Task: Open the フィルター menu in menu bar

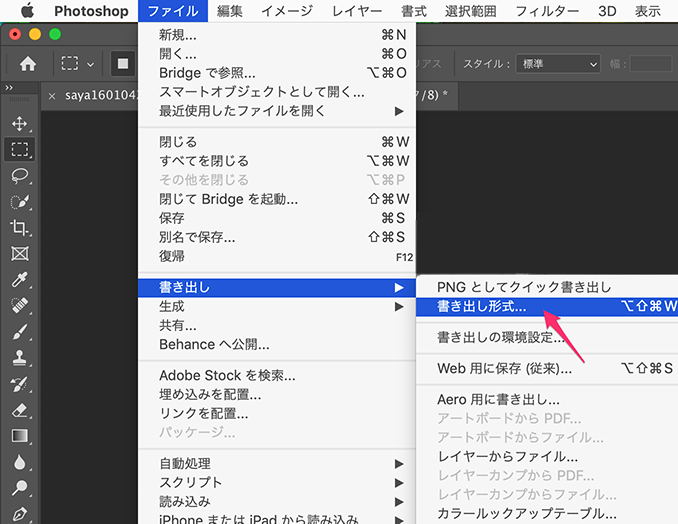Action: tap(547, 11)
